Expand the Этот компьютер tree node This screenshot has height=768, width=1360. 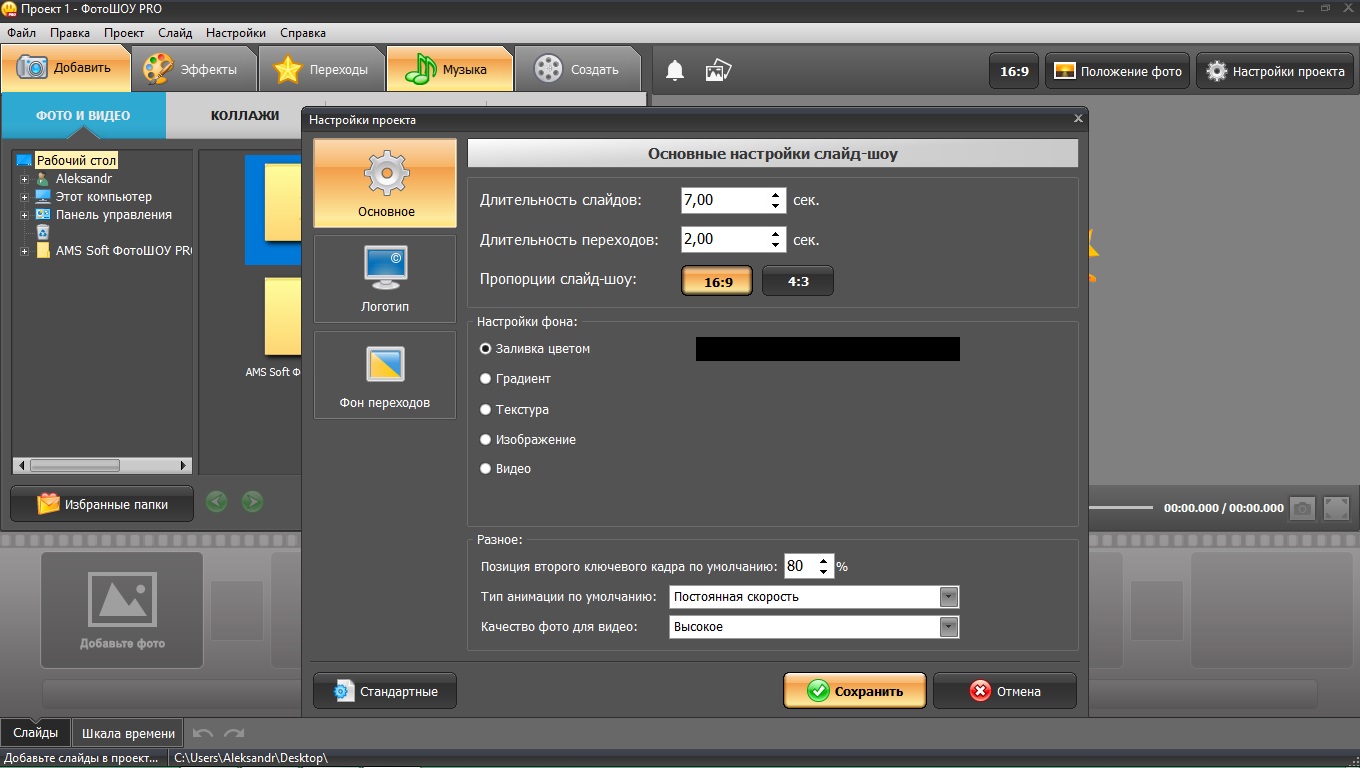(24, 197)
